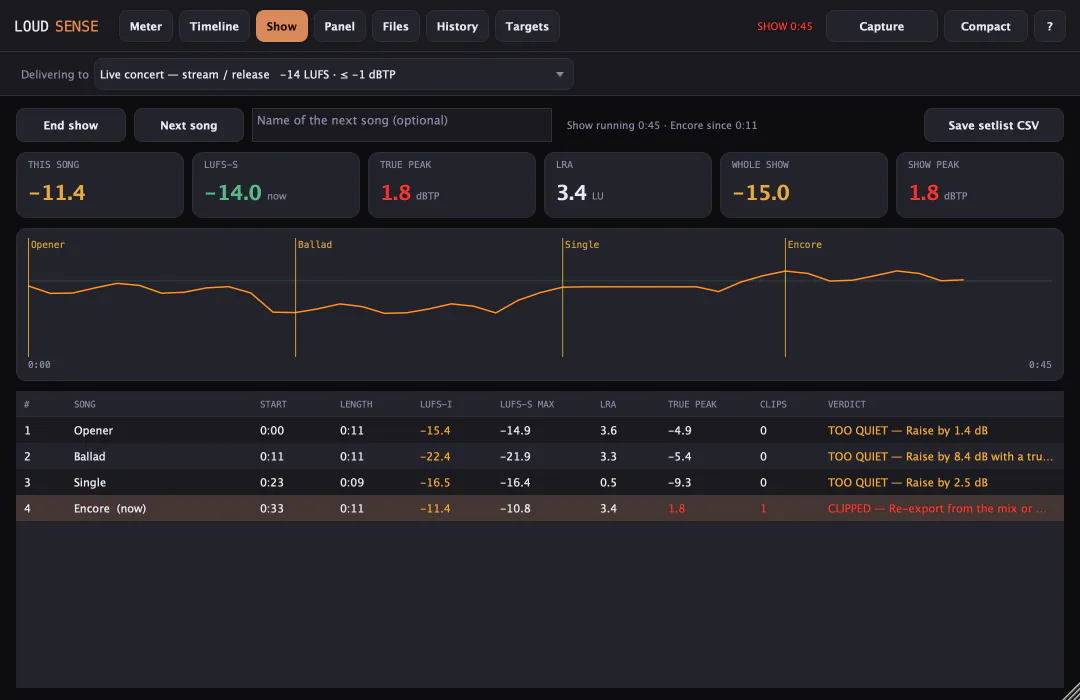The width and height of the screenshot is (1080, 700).
Task: Click the Encore clips count of 1
Action: click(763, 508)
